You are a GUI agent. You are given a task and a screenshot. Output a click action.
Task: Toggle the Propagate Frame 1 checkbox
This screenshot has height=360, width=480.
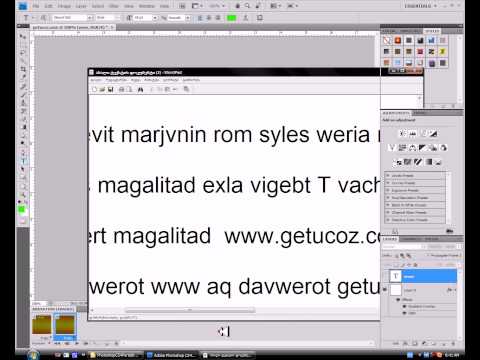click(x=428, y=255)
